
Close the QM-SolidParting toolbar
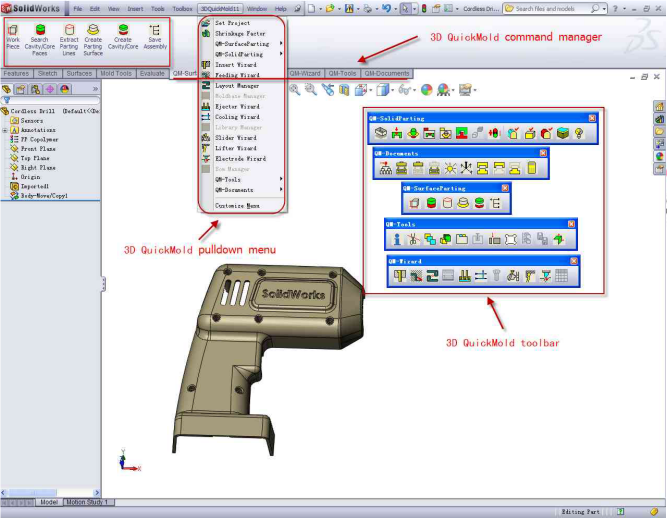tap(592, 118)
